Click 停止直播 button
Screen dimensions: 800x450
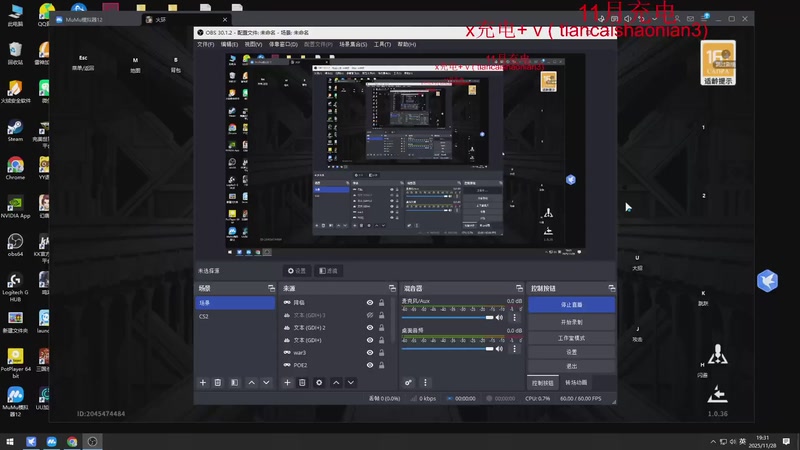[x=571, y=305]
